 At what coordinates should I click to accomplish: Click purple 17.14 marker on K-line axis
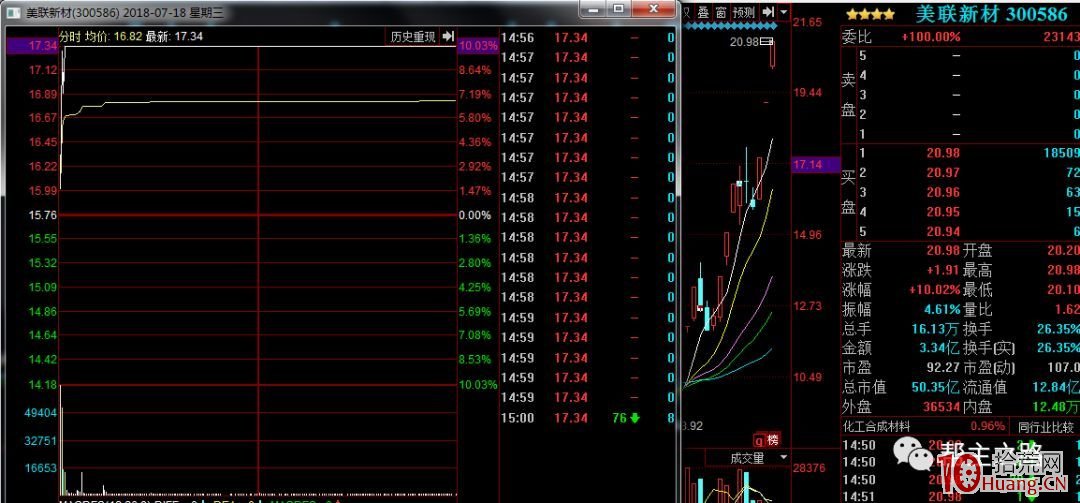click(816, 164)
